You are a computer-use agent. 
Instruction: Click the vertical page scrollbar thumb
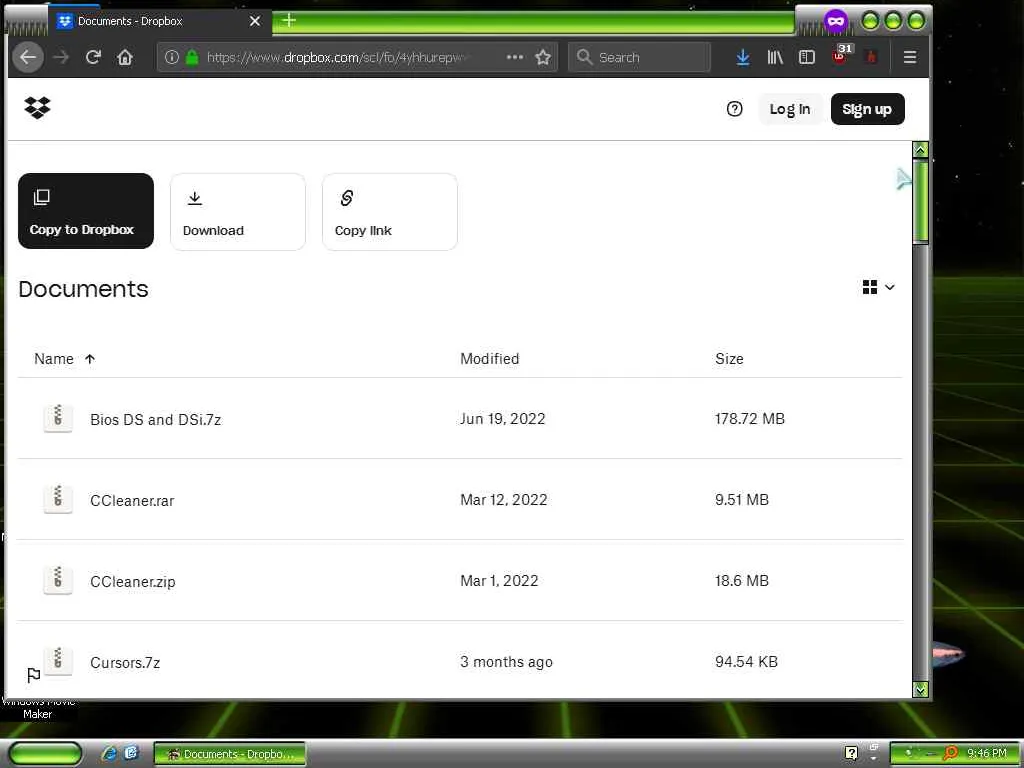(920, 201)
